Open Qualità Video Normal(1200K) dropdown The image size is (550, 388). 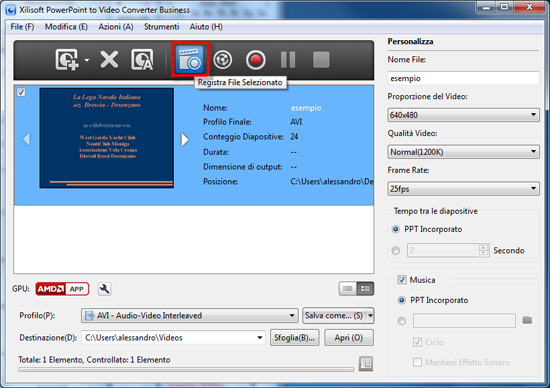(463, 152)
